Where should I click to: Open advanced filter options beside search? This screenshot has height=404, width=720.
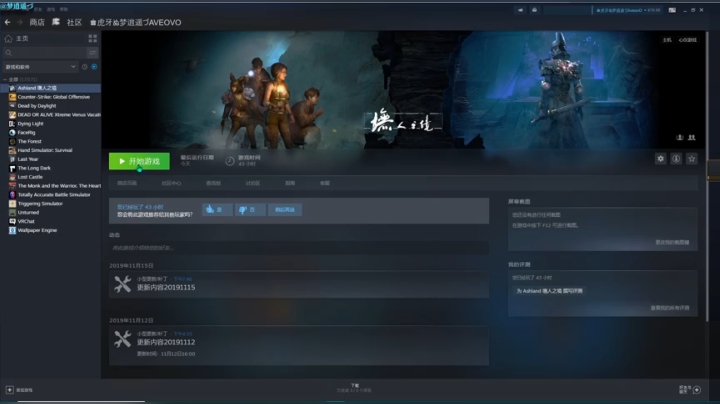pyautogui.click(x=92, y=53)
